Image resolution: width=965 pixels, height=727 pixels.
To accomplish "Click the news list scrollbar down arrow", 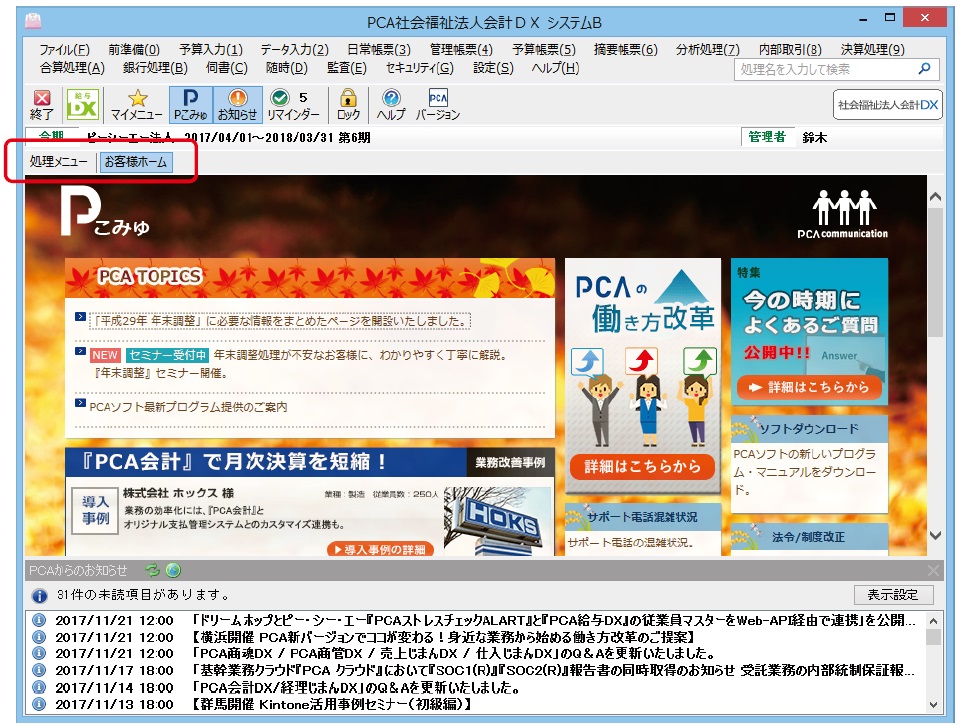I will click(933, 704).
